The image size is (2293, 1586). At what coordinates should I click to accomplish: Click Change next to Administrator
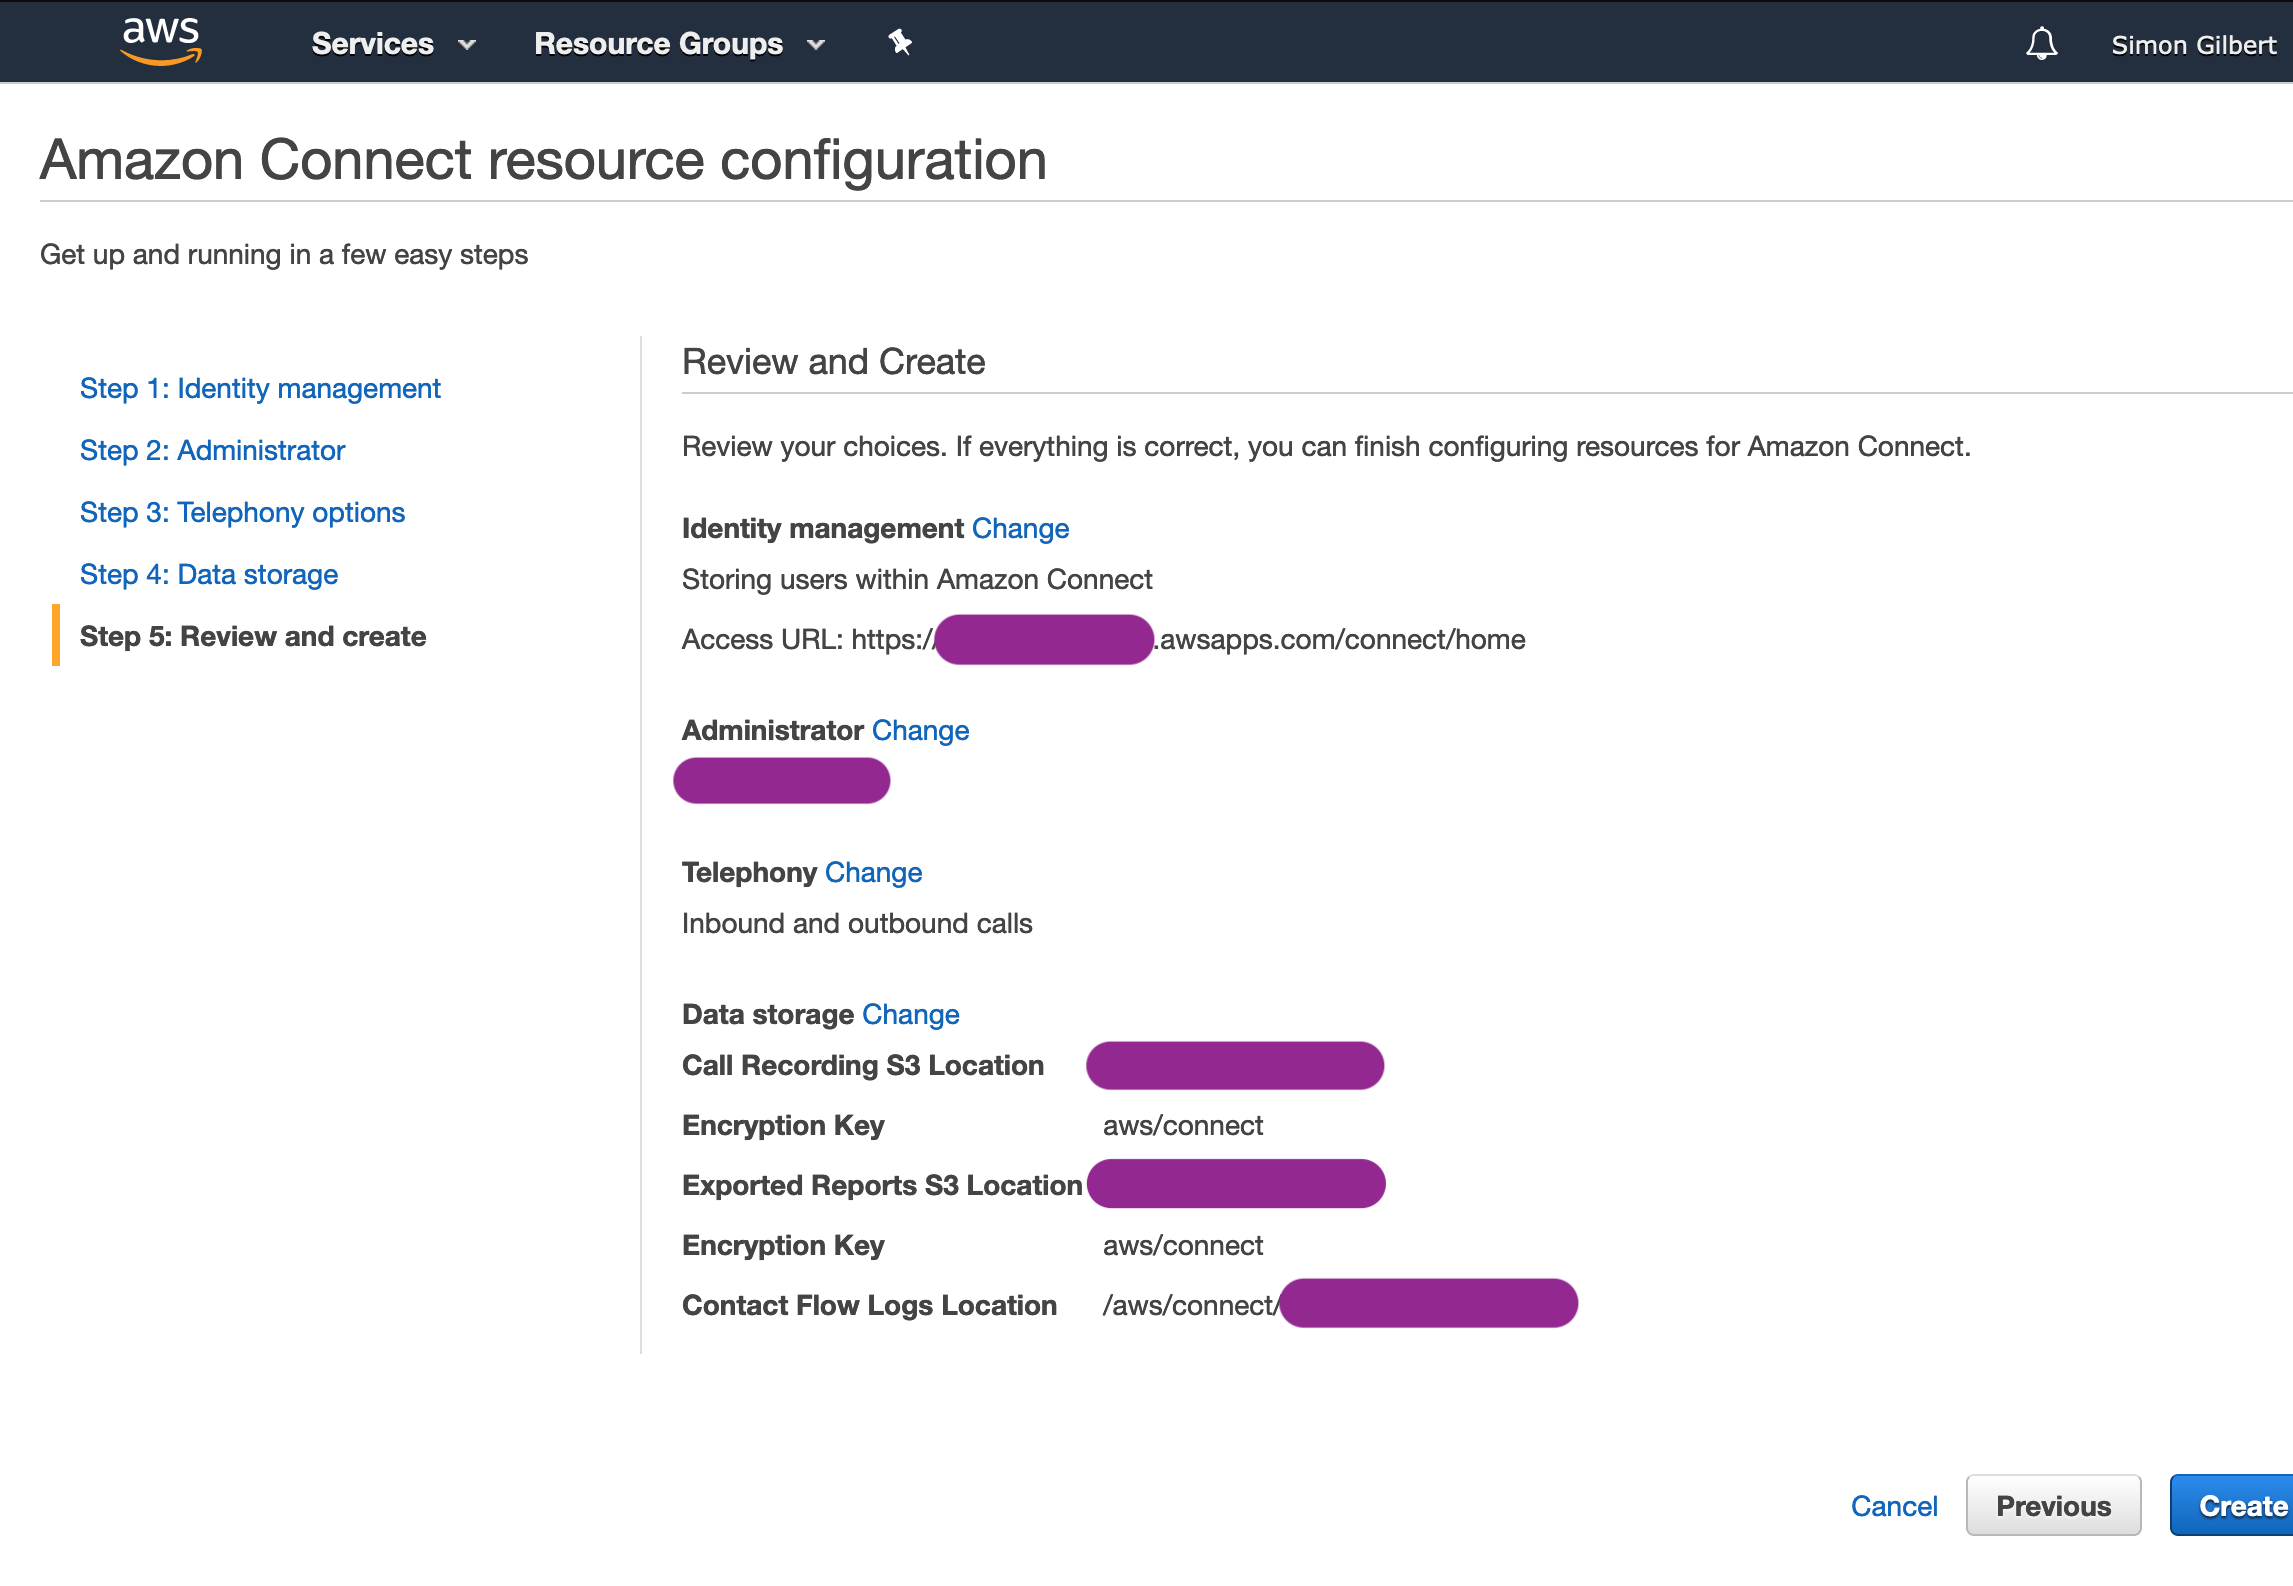click(x=920, y=730)
